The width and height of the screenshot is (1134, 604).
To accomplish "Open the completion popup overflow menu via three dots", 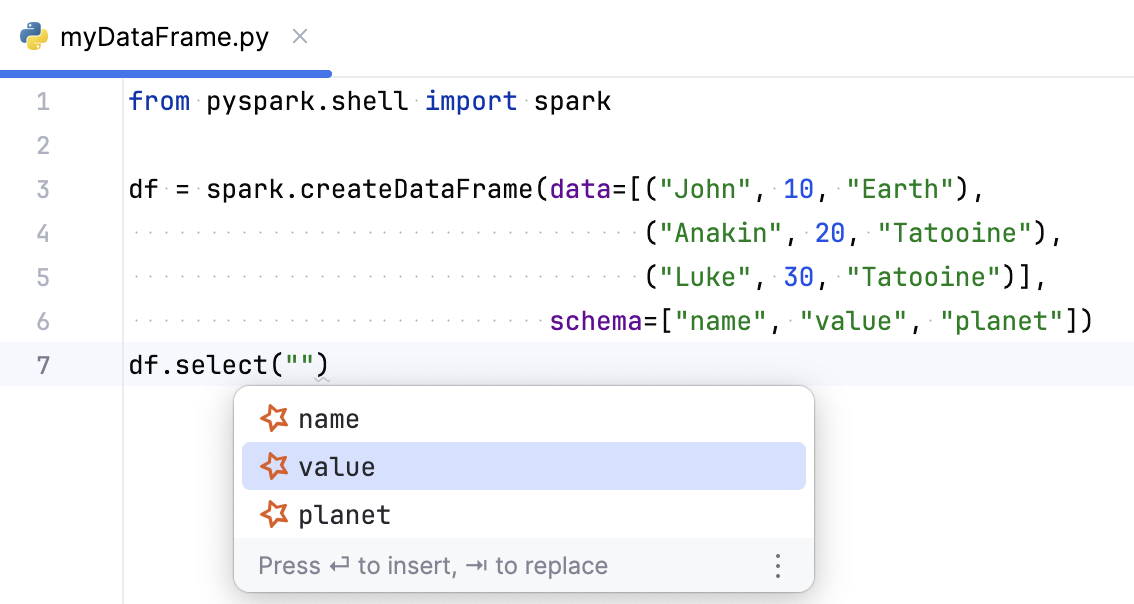I will [x=778, y=565].
